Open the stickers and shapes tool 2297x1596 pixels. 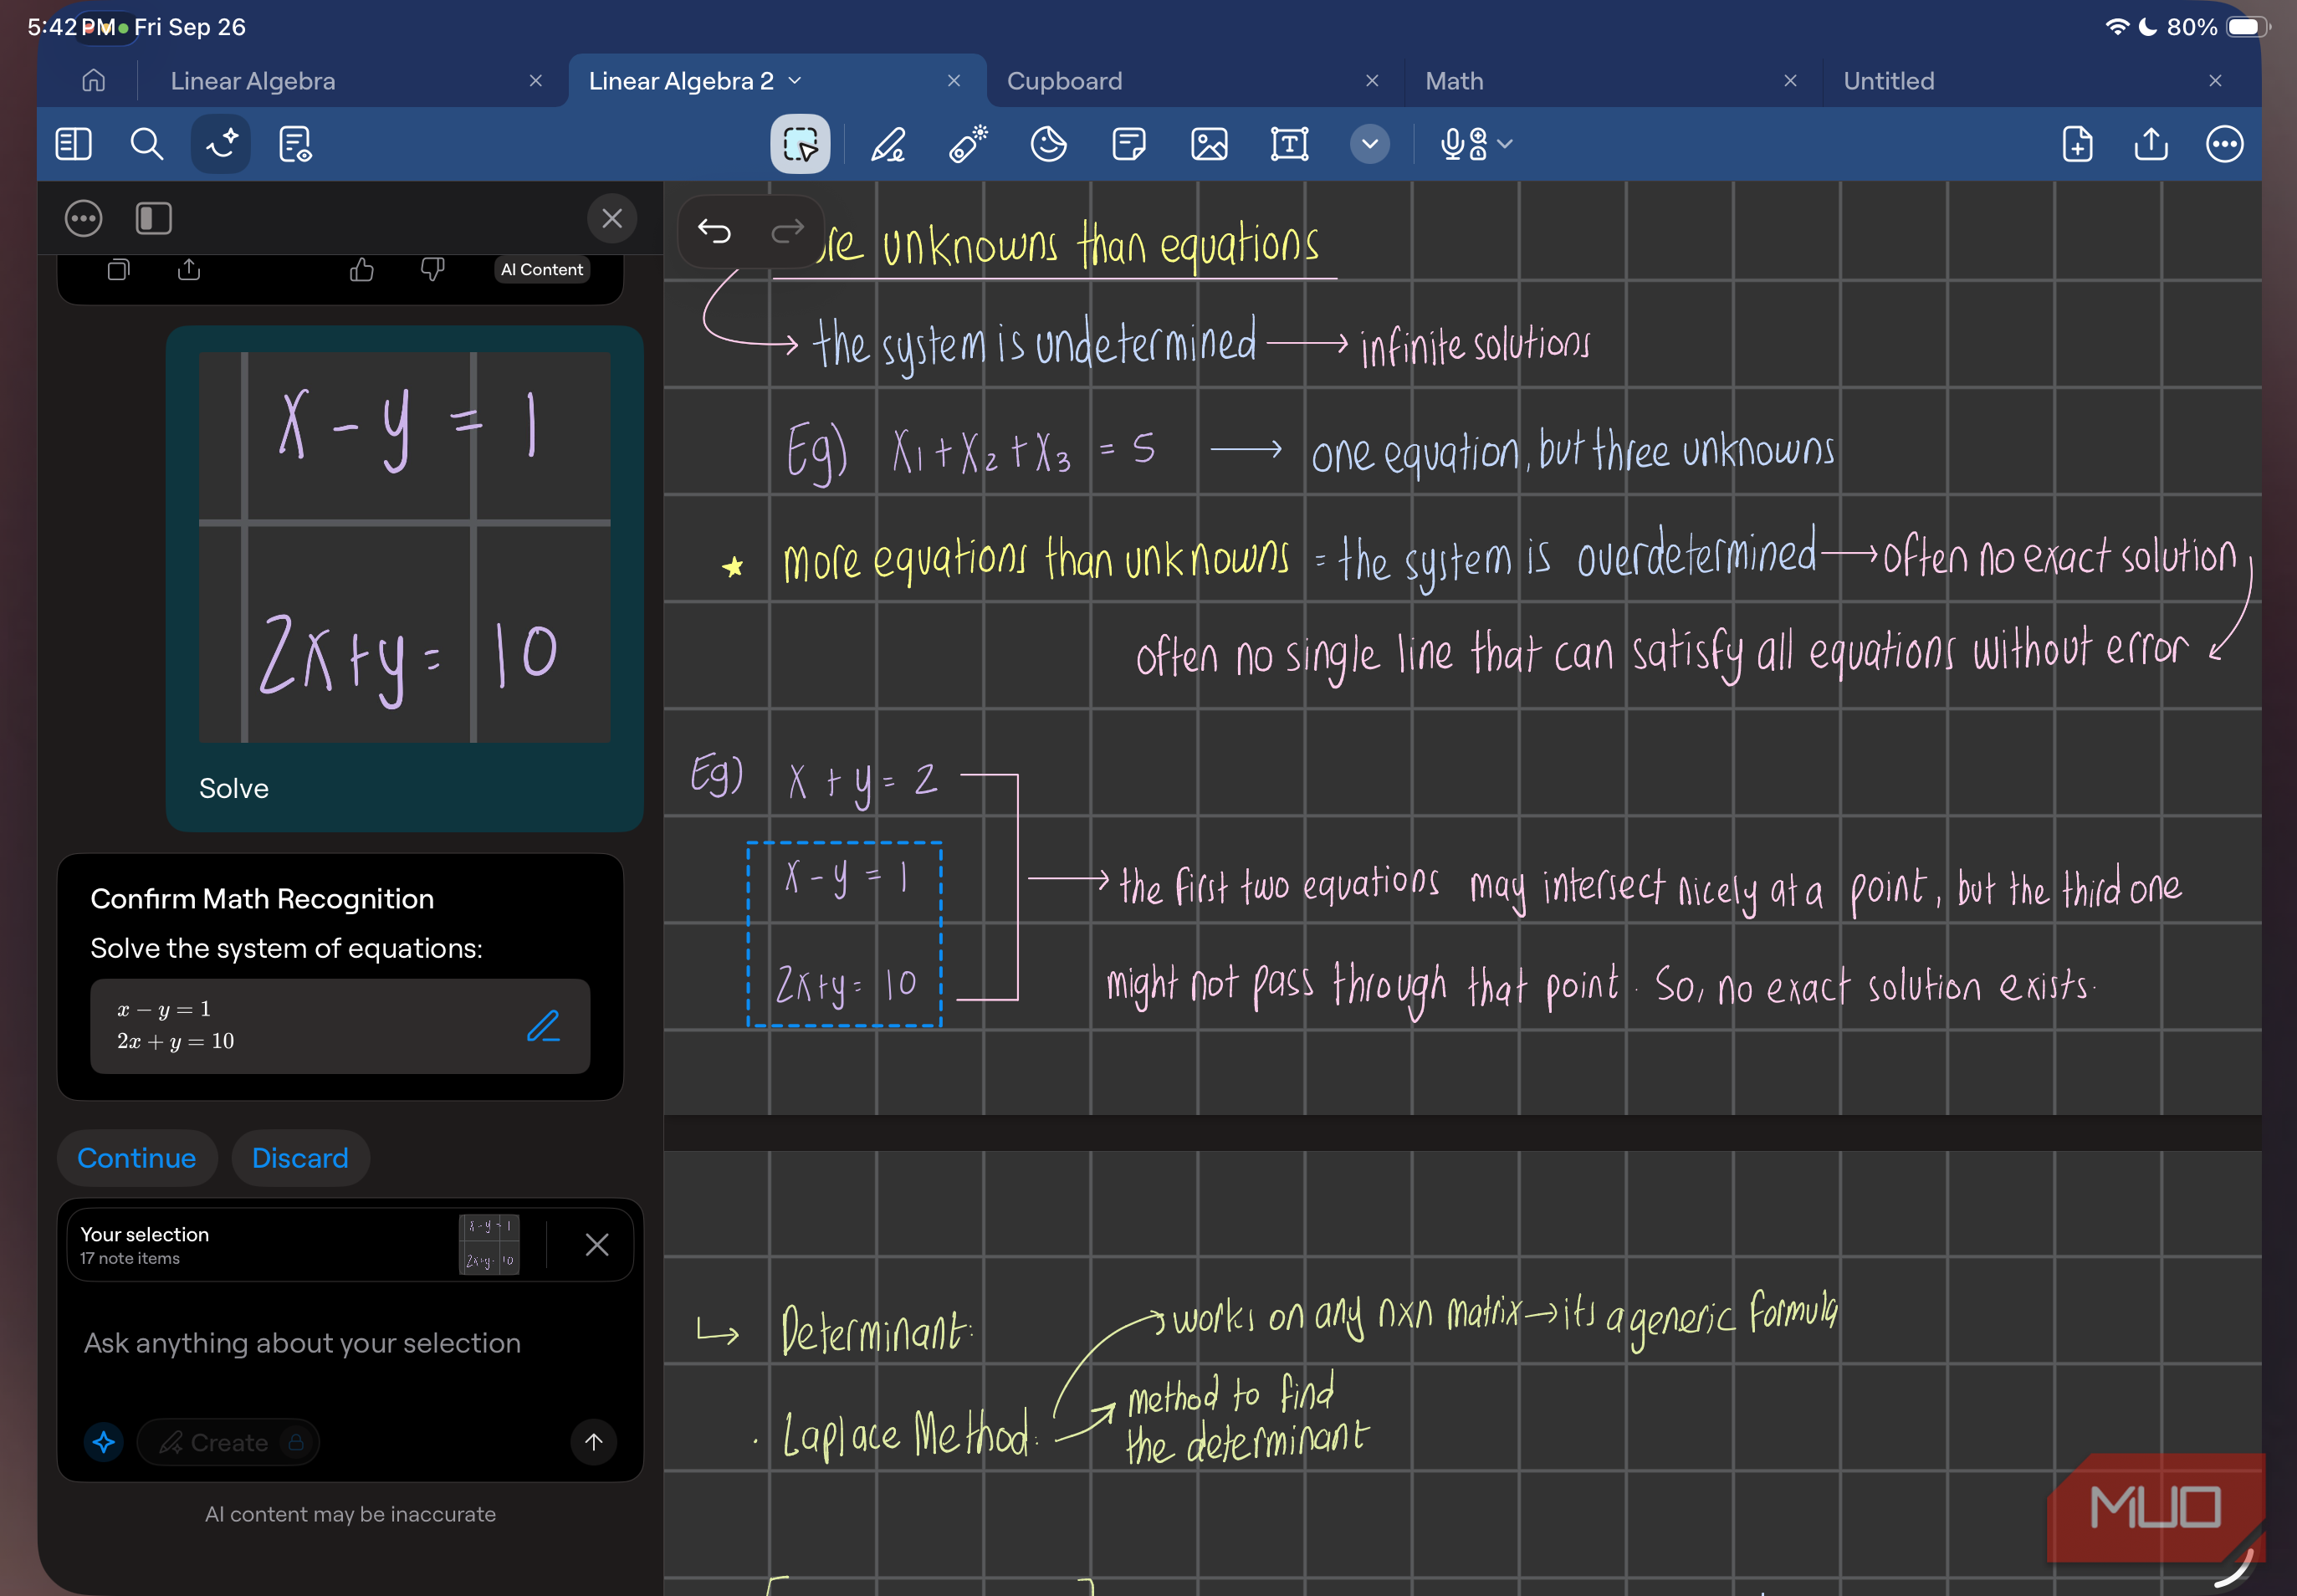(1049, 144)
